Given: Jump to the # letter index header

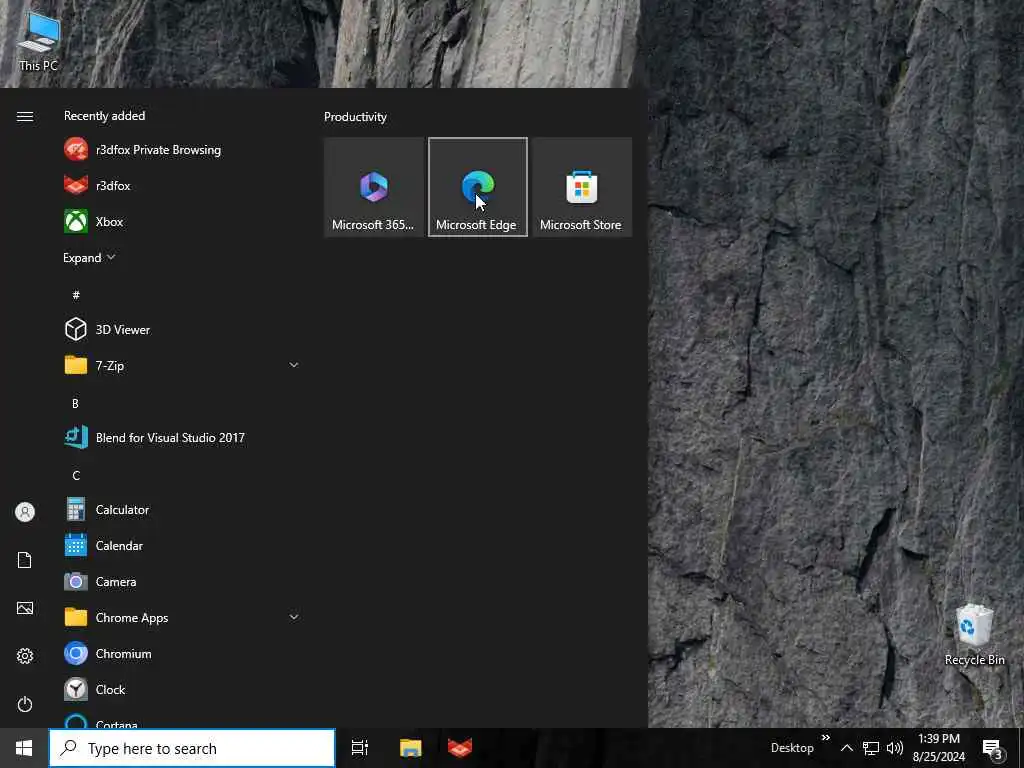Looking at the screenshot, I should [x=76, y=295].
